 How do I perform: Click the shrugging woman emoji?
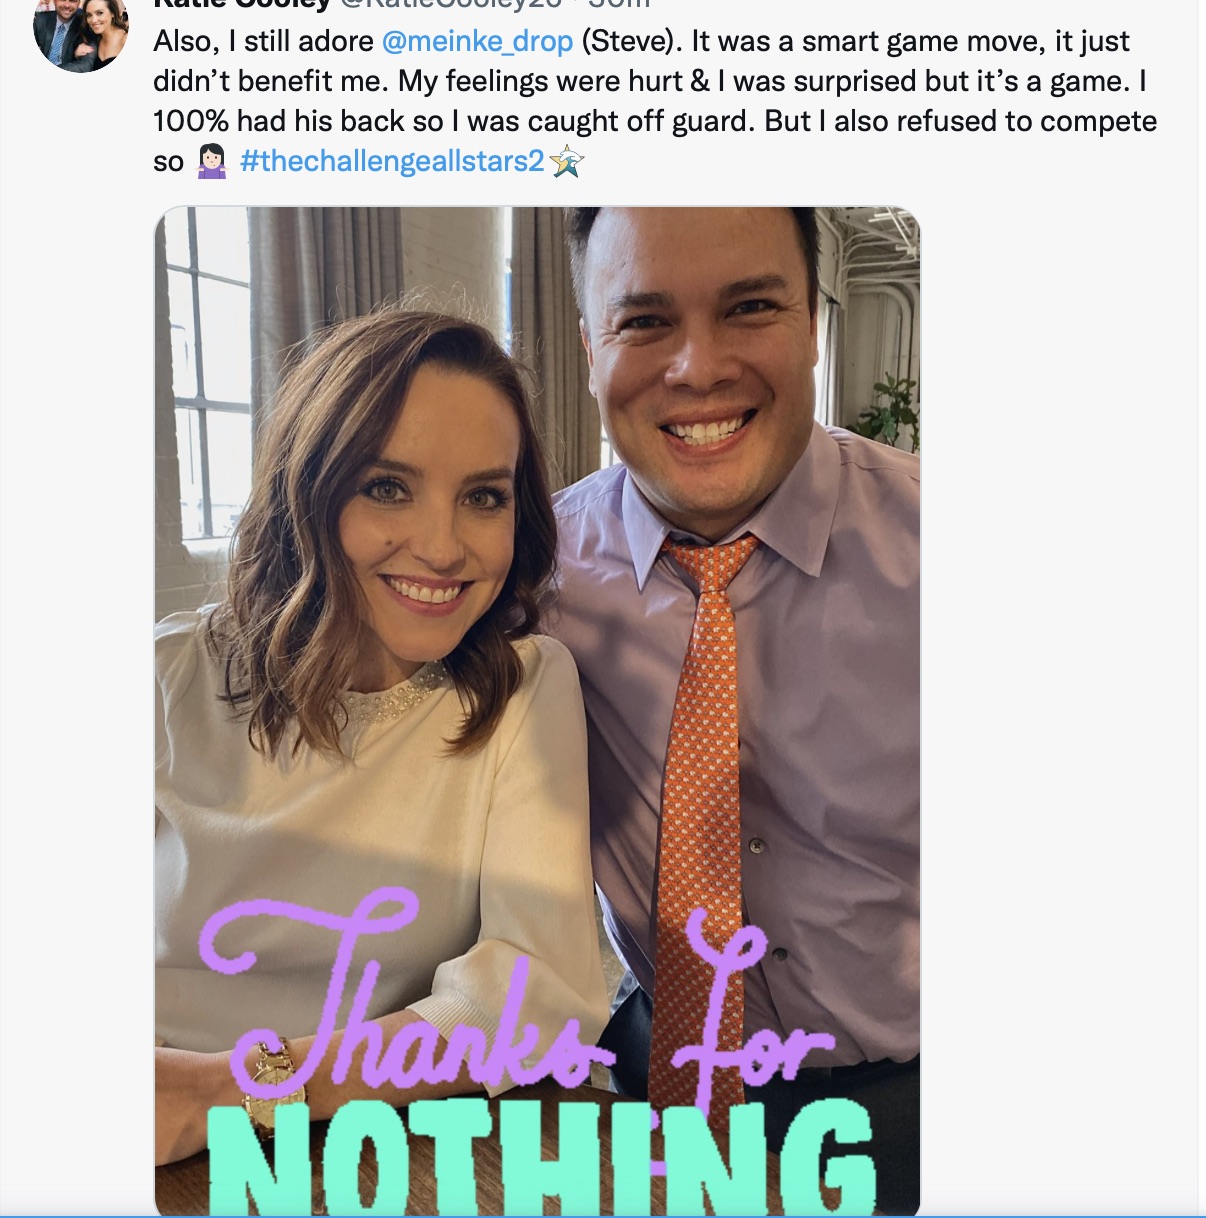211,161
